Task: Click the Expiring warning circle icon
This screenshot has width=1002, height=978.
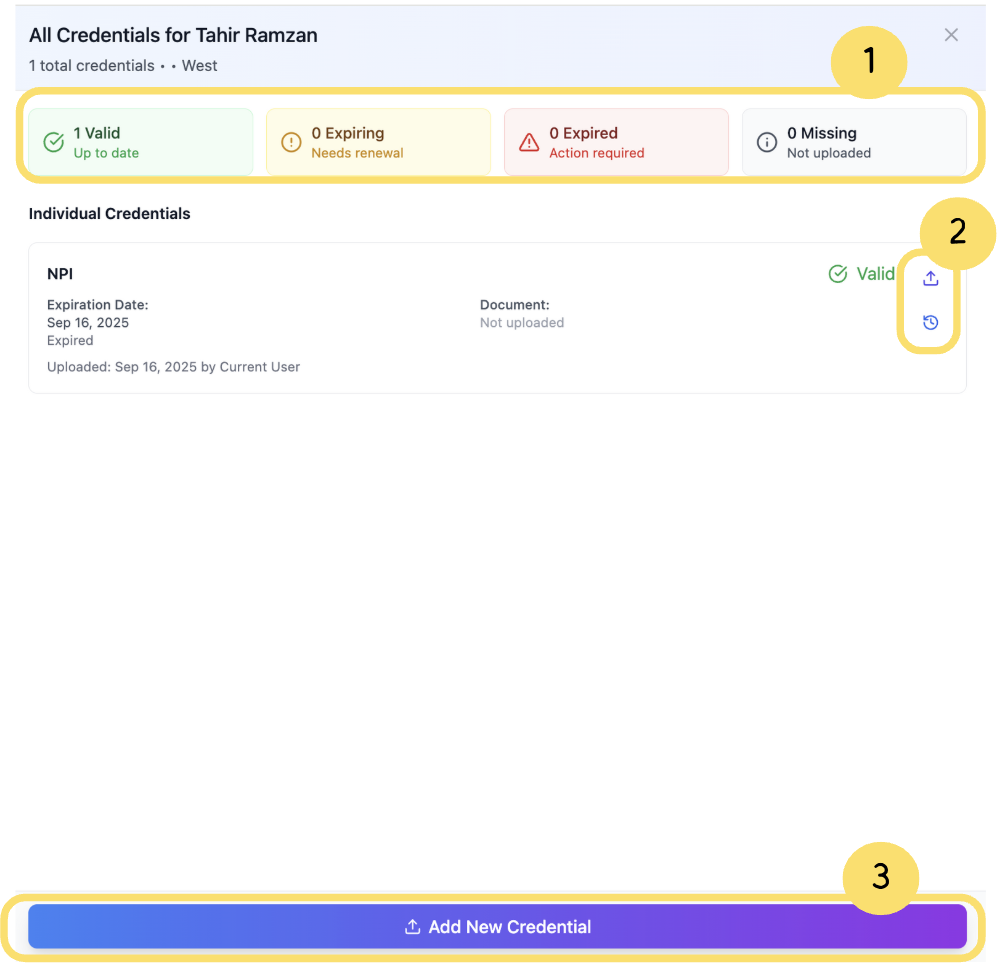Action: (291, 142)
